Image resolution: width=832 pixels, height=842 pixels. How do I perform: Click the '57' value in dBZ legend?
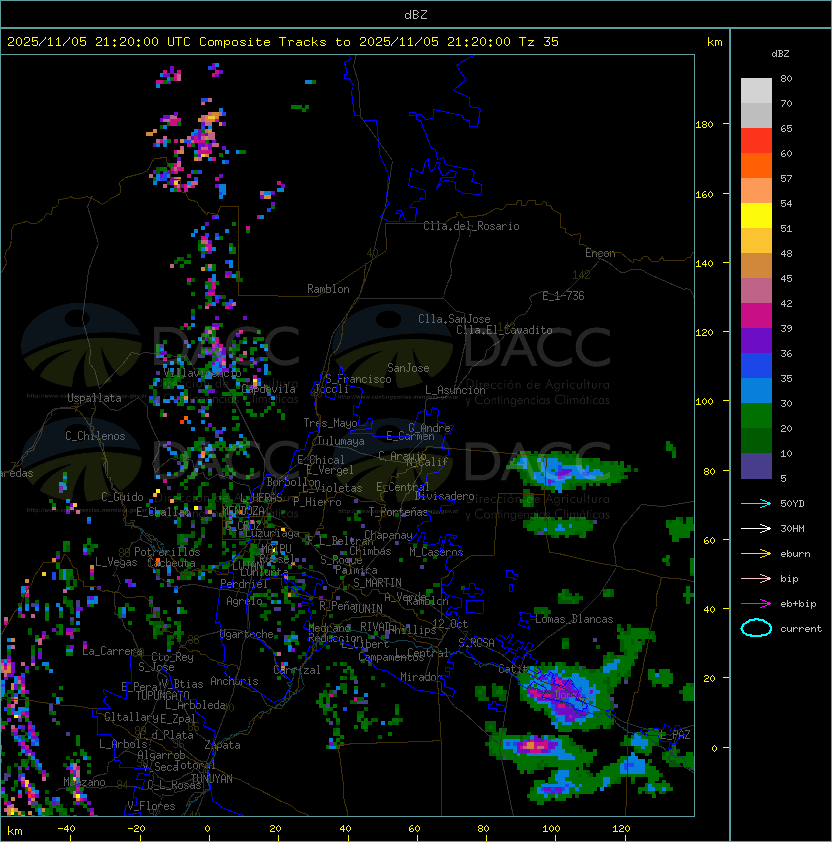click(x=786, y=178)
